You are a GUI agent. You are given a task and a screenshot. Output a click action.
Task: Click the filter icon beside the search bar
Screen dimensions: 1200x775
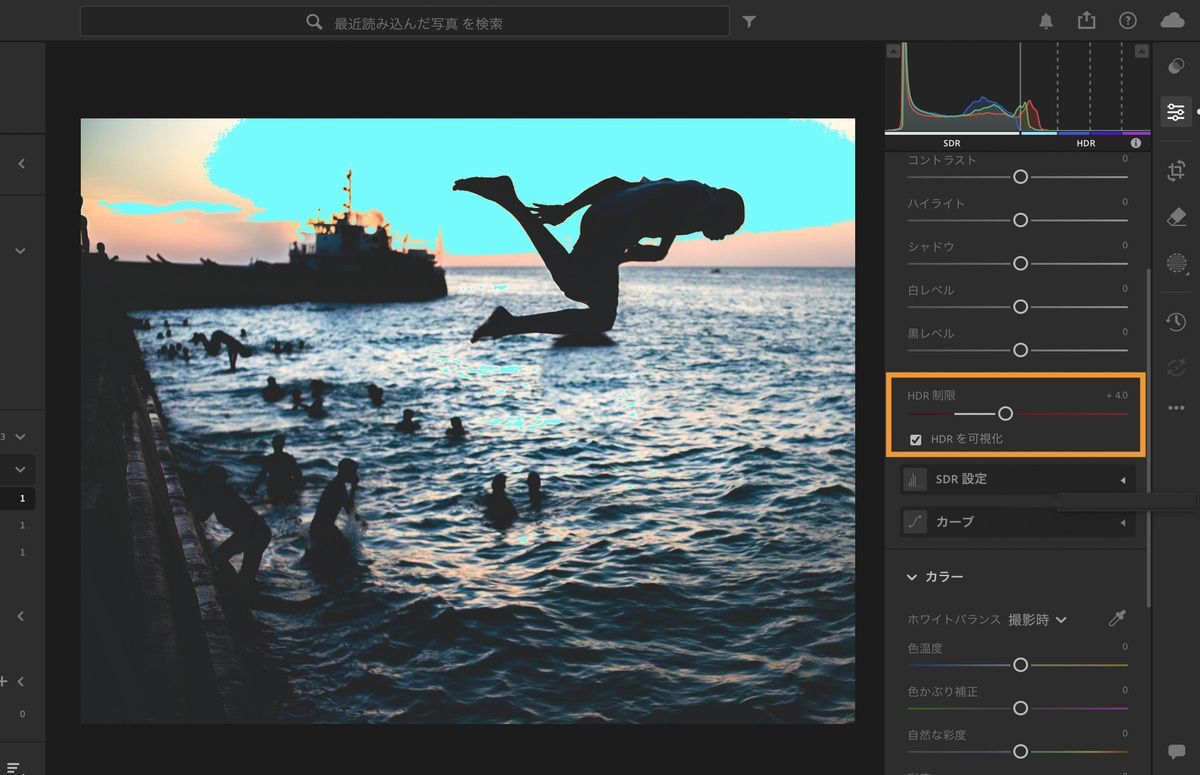point(748,20)
